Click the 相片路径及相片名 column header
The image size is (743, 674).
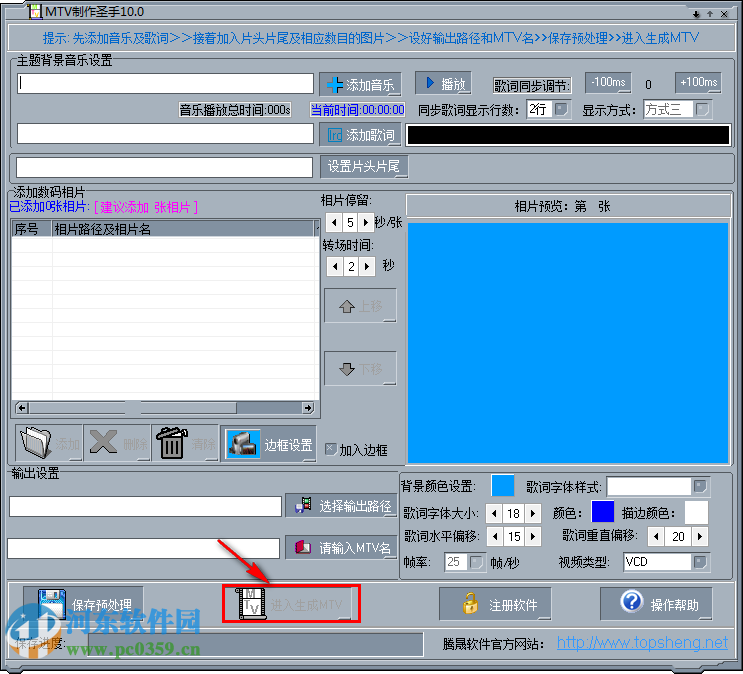click(x=184, y=229)
